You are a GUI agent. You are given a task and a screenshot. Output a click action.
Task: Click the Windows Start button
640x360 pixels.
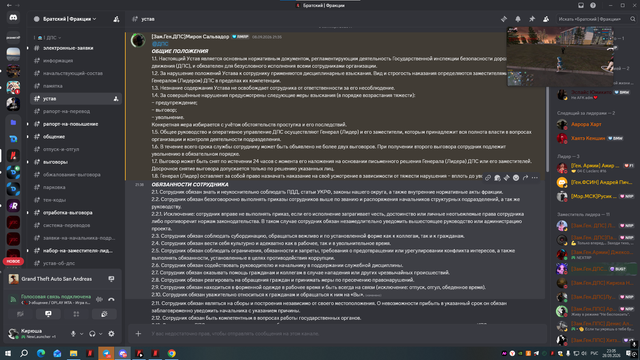8,353
